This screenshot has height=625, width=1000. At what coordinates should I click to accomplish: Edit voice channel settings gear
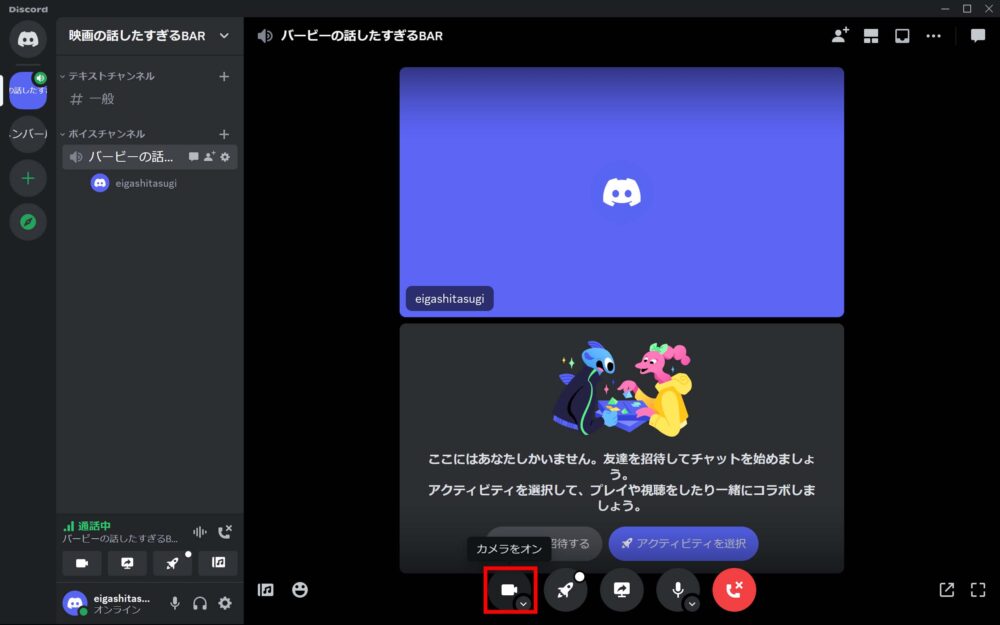[x=225, y=157]
